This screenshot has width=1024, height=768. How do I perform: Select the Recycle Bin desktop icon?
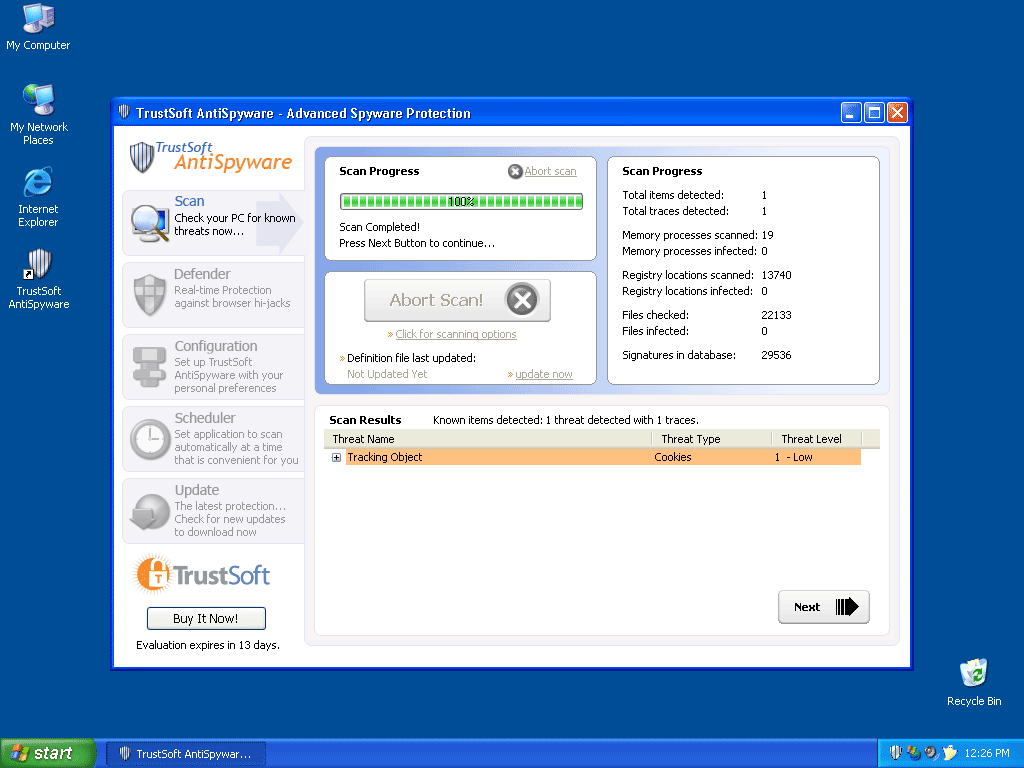click(x=973, y=674)
